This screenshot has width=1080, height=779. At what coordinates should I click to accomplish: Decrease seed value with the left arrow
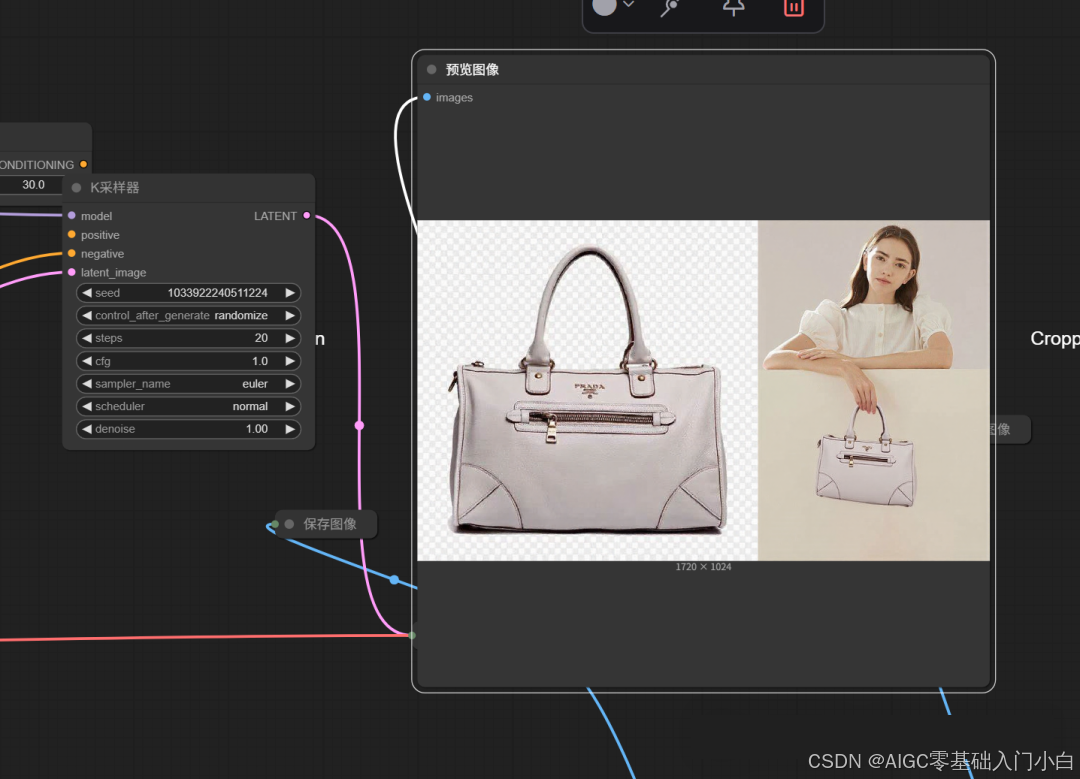pyautogui.click(x=87, y=293)
